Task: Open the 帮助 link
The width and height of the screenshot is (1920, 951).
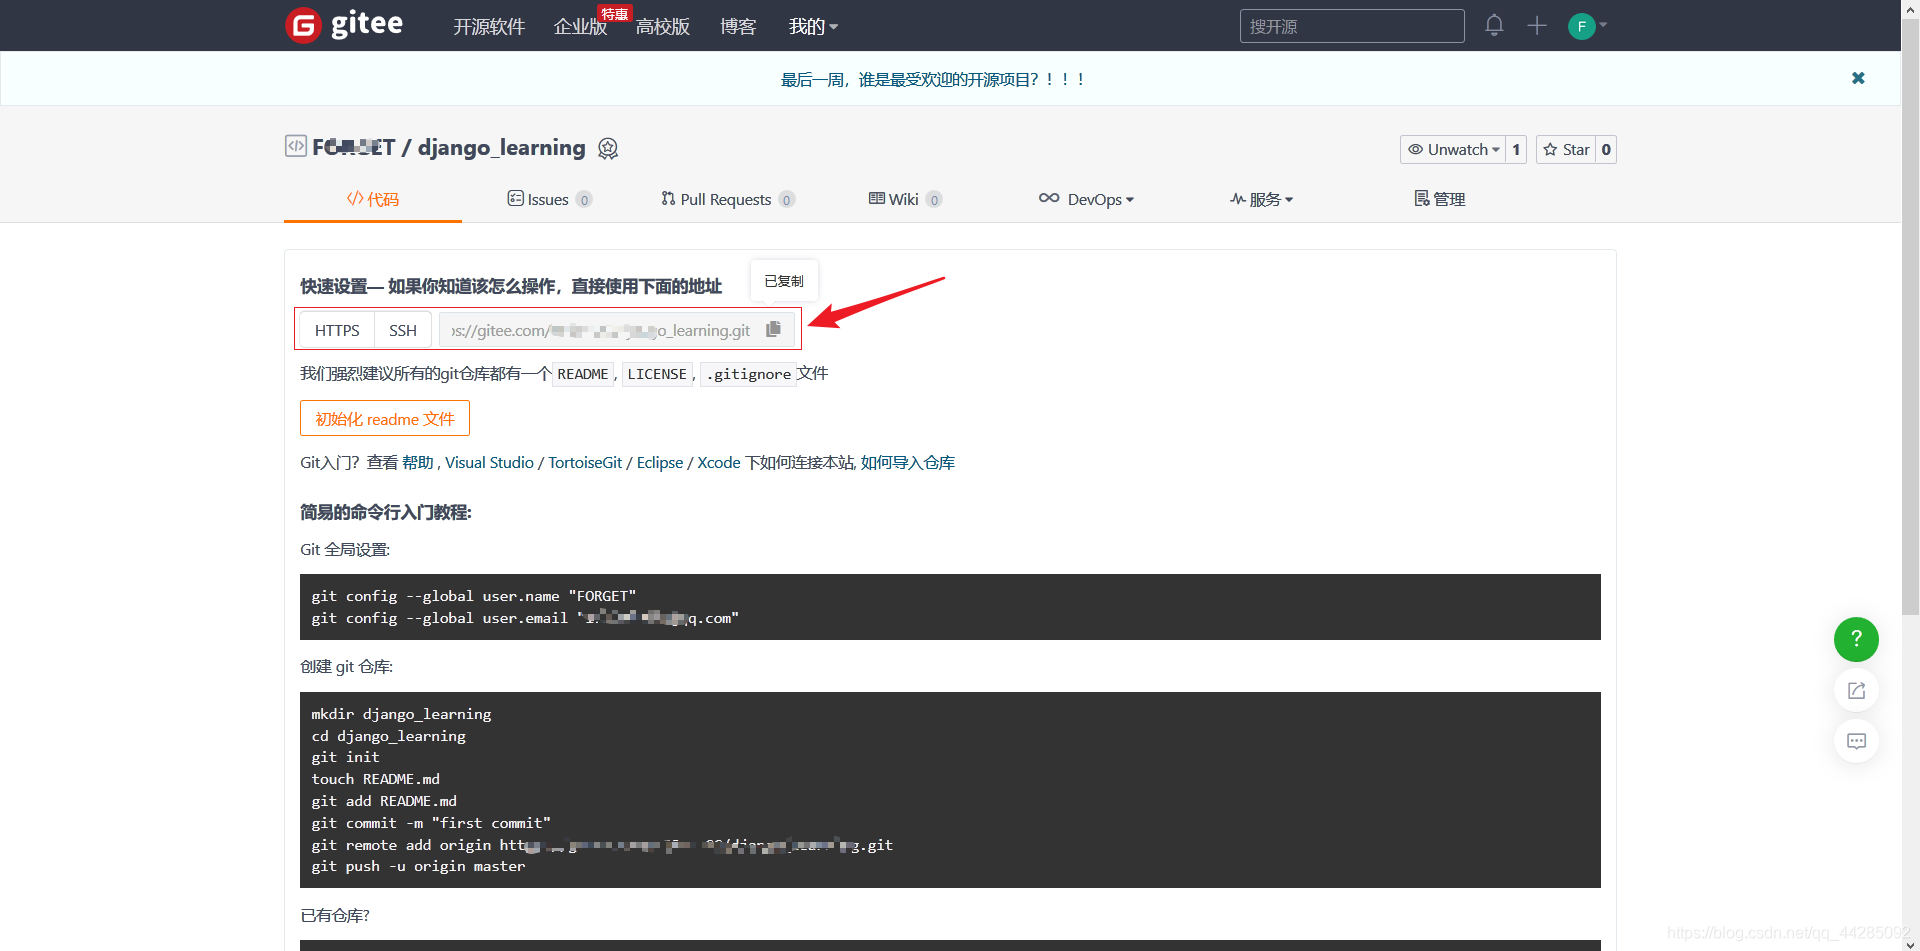Action: click(418, 462)
